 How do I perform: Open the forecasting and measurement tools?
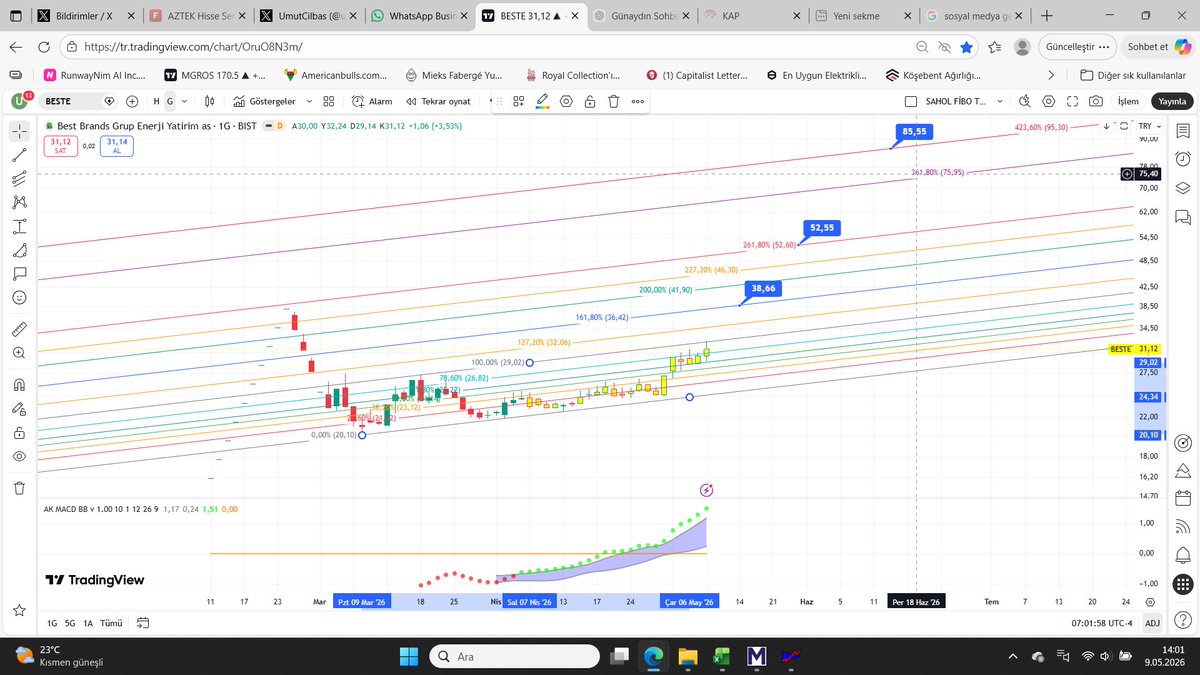click(19, 226)
